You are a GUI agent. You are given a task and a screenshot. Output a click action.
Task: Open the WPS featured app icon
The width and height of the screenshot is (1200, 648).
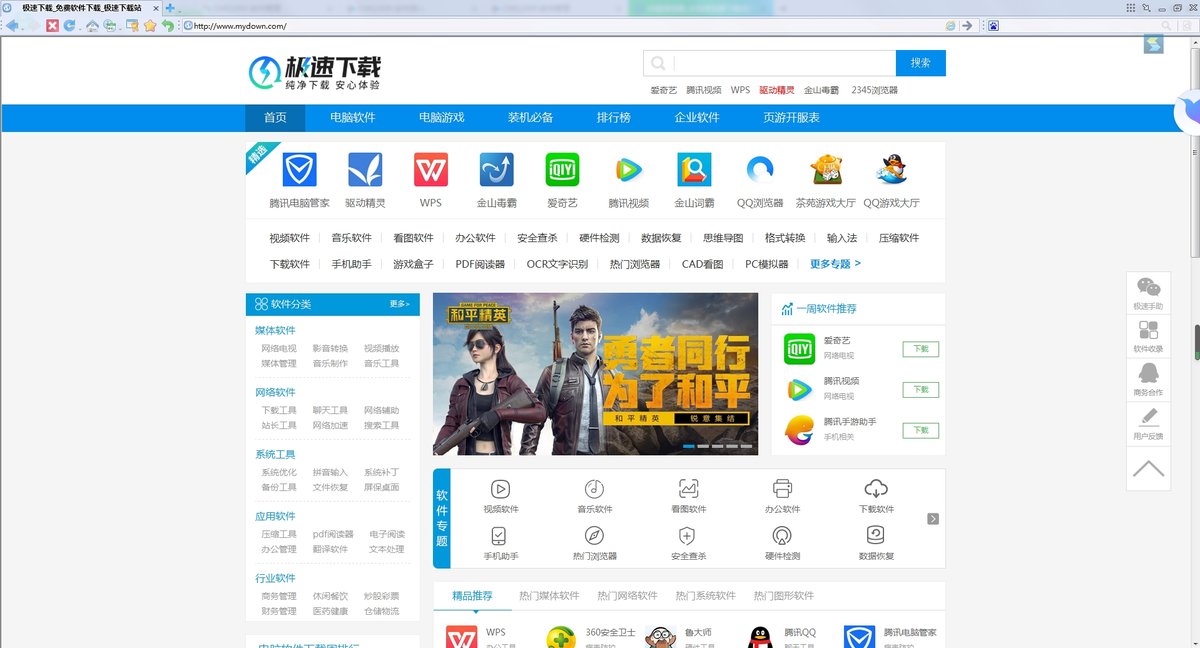[x=431, y=169]
